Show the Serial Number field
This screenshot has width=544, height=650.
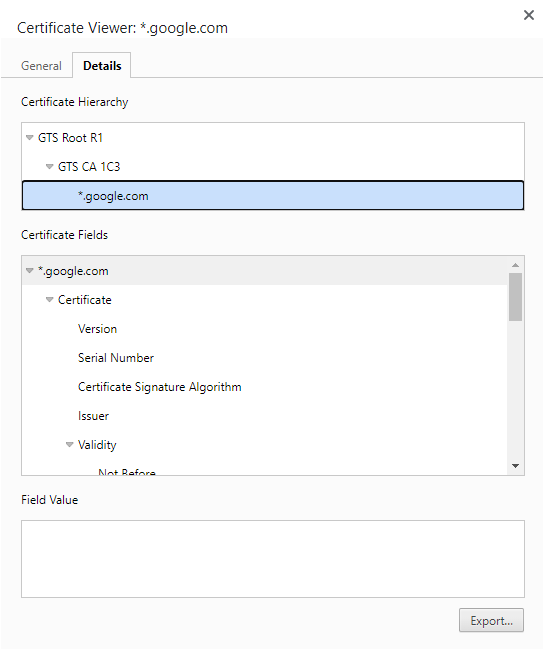tap(265, 358)
